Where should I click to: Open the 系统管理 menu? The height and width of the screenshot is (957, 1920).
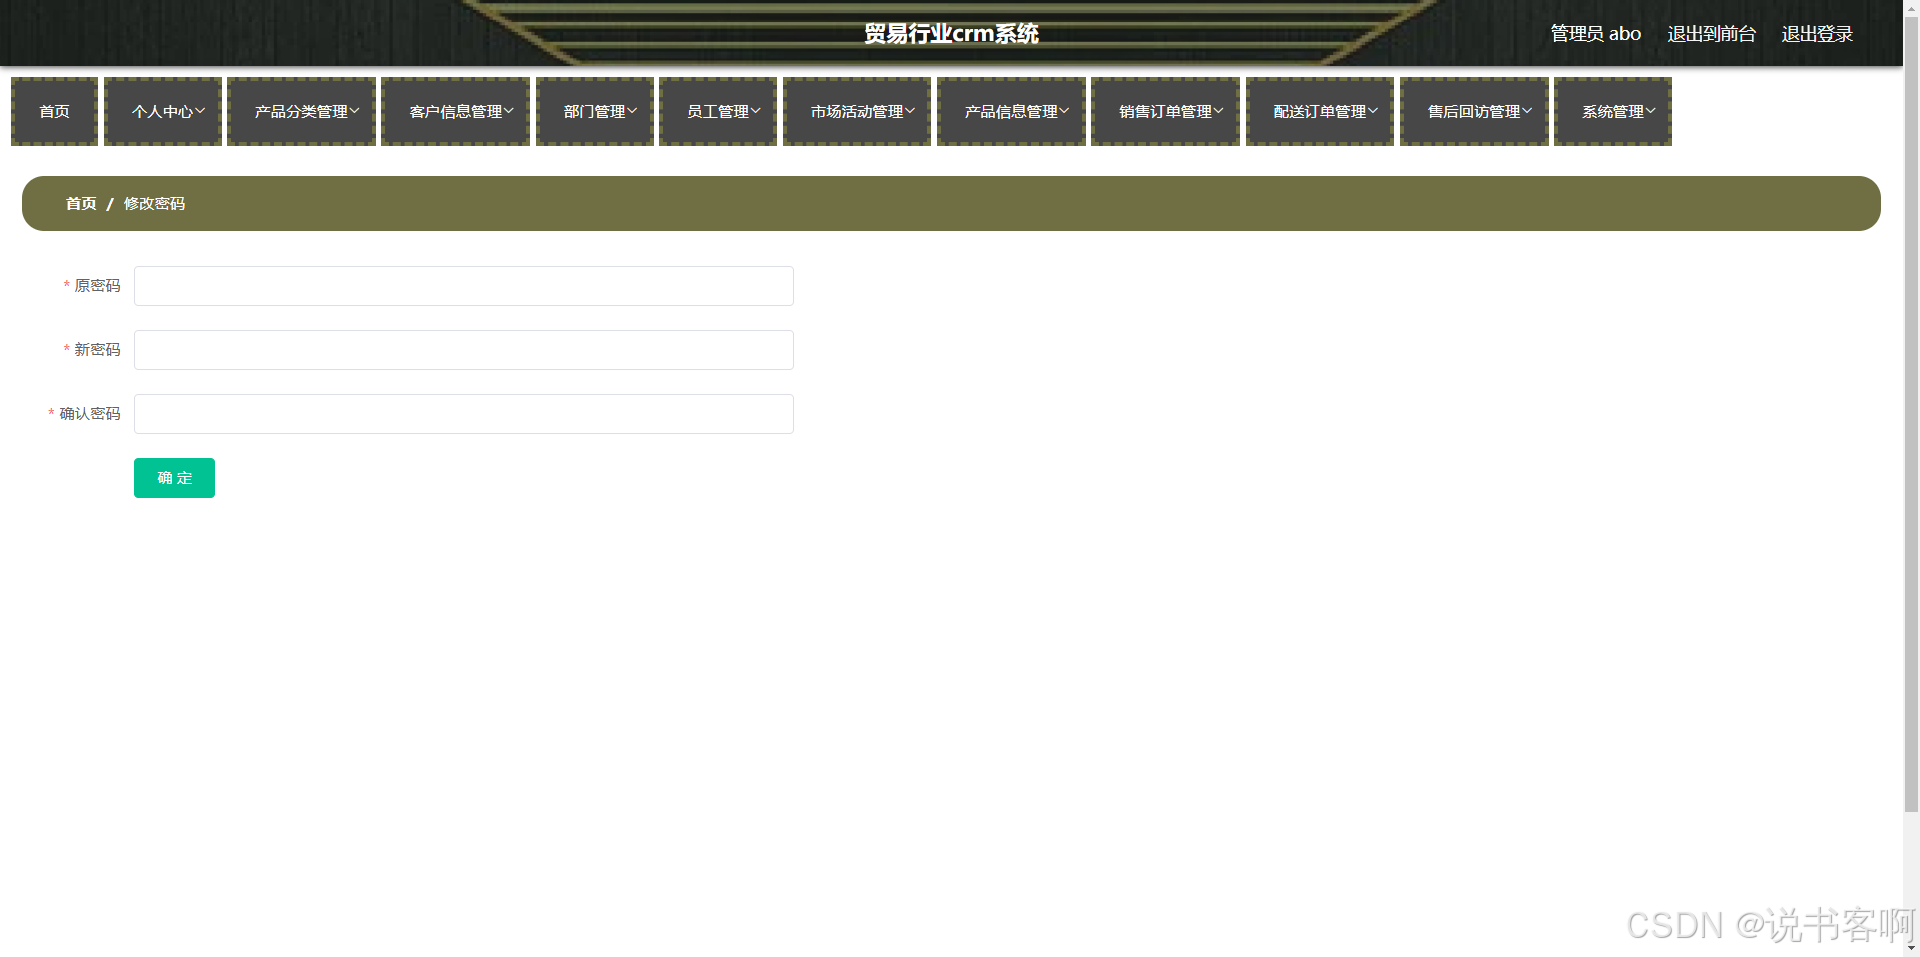click(1613, 111)
